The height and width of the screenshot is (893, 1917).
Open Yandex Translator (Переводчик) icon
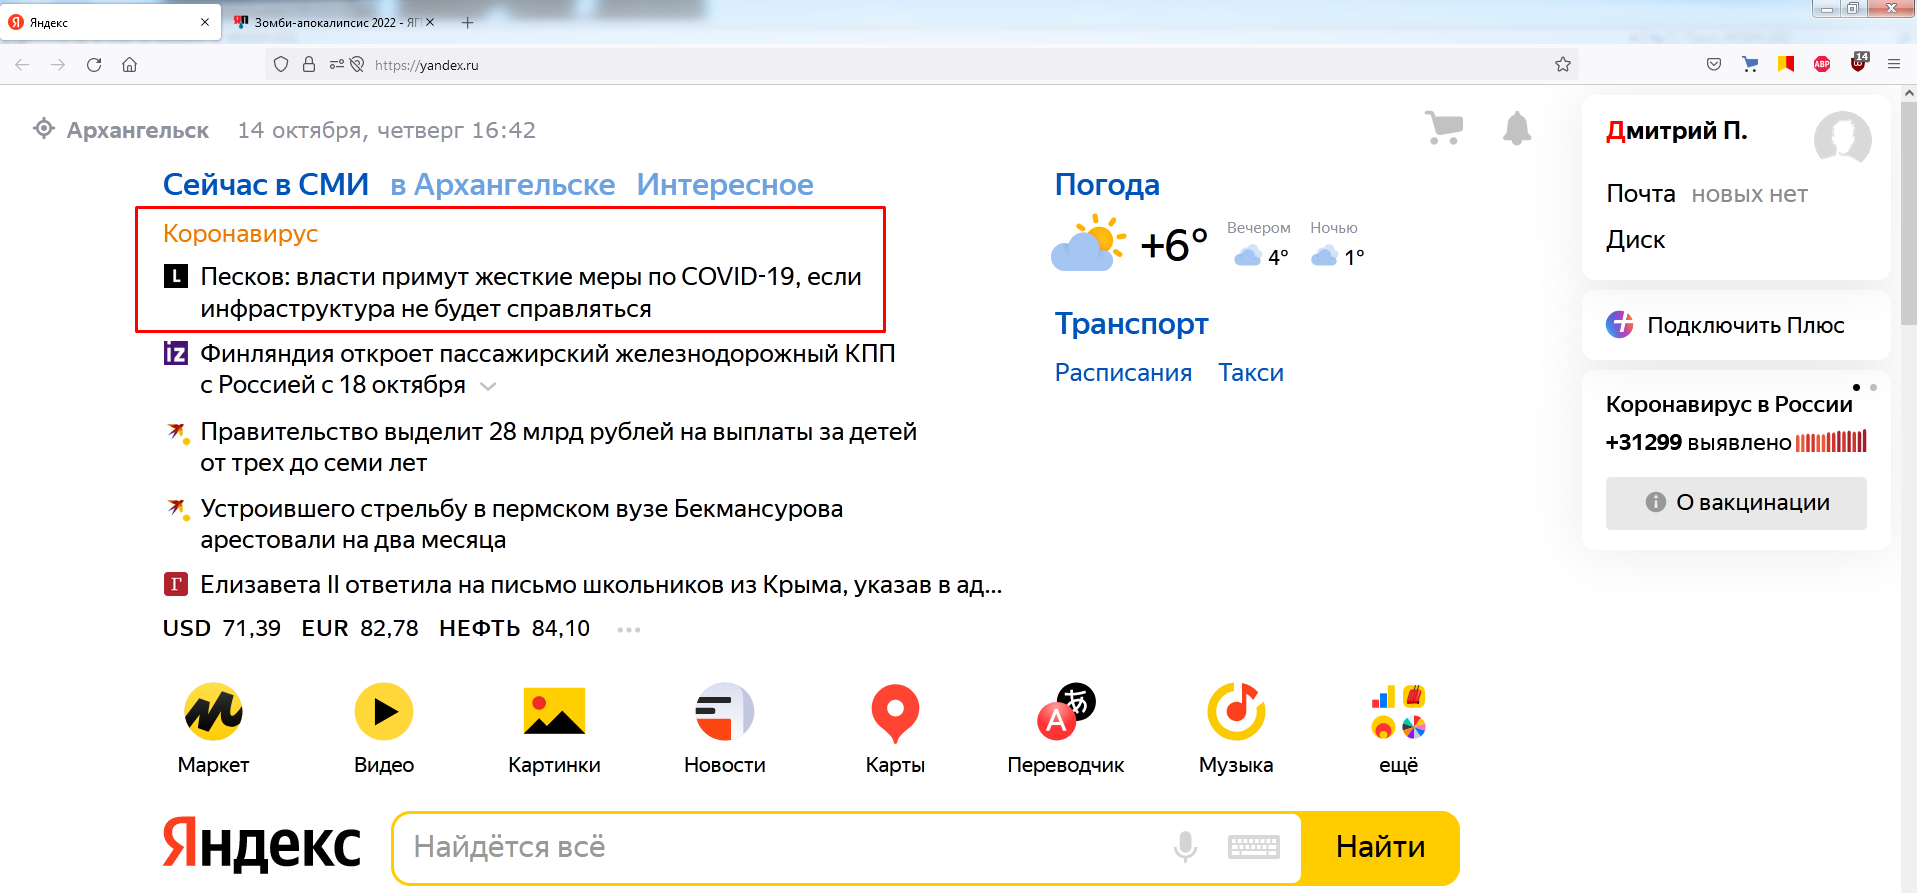click(x=1066, y=712)
